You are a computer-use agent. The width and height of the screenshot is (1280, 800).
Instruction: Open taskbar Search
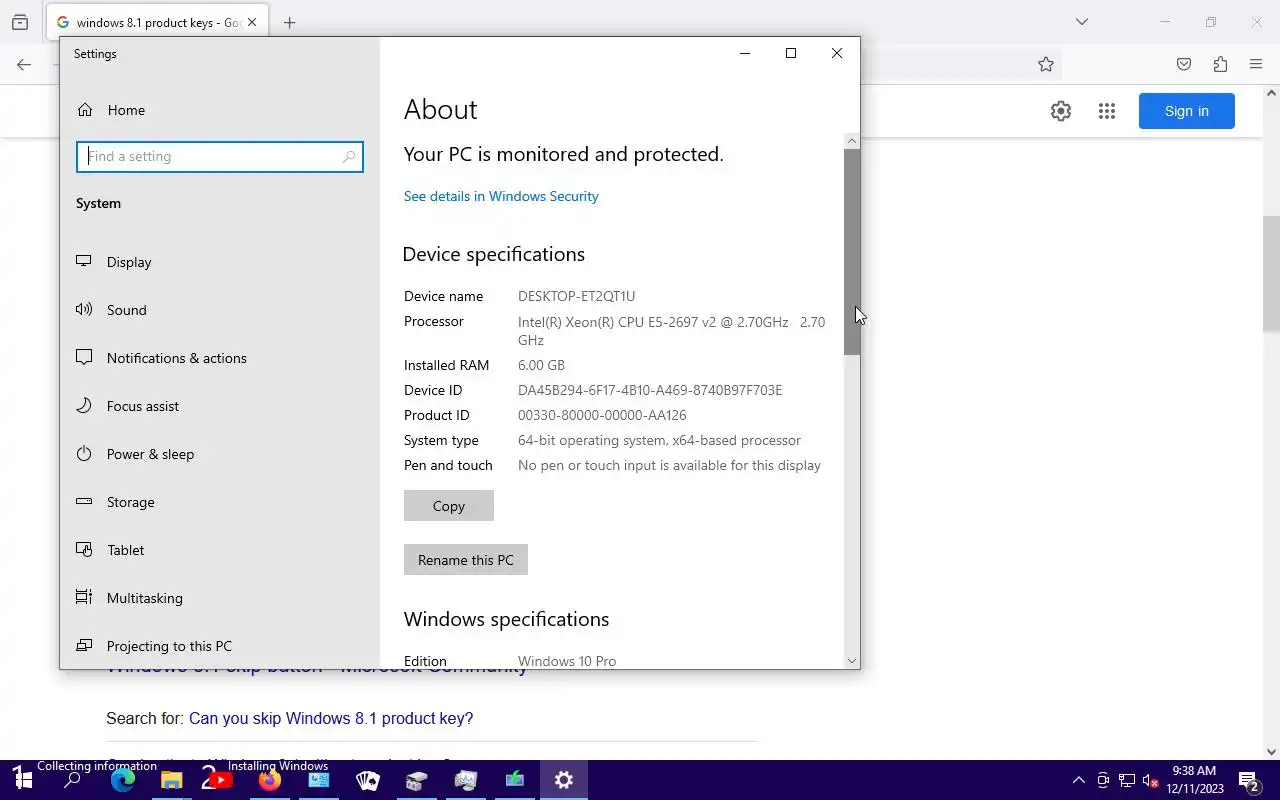(x=72, y=780)
